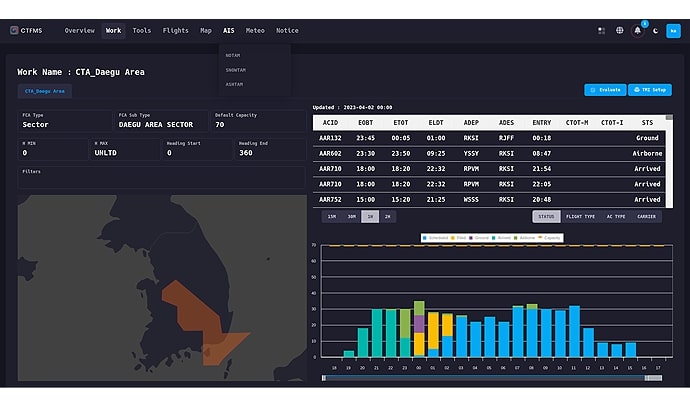Open the Flights menu
The image size is (690, 407).
coord(175,31)
